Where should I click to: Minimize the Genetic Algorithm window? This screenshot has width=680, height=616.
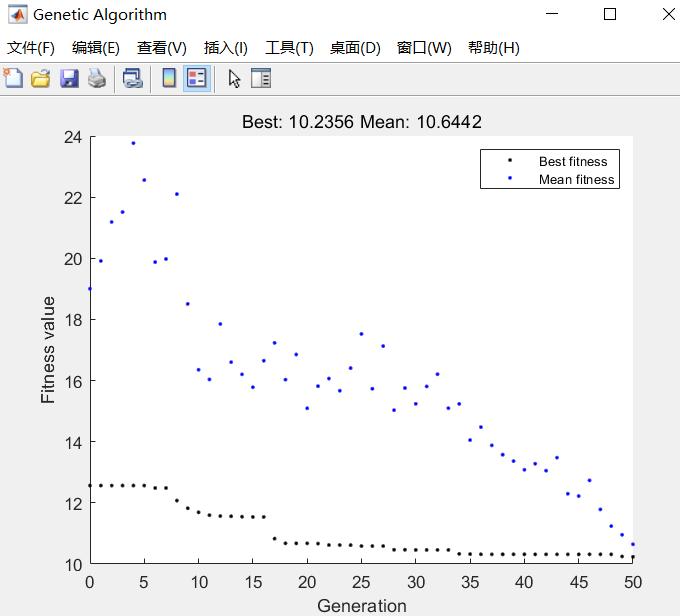pos(552,14)
